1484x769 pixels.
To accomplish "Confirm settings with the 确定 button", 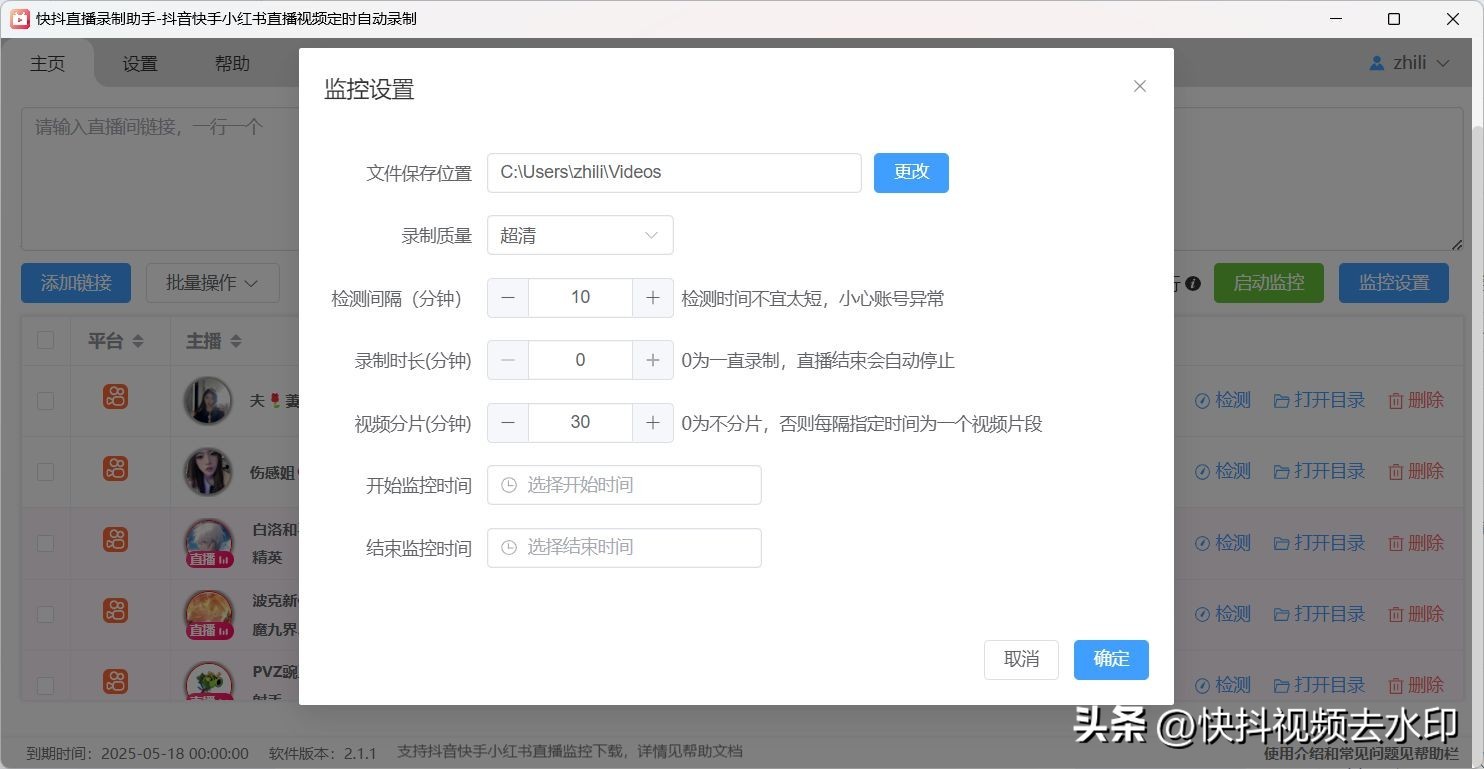I will point(1111,659).
